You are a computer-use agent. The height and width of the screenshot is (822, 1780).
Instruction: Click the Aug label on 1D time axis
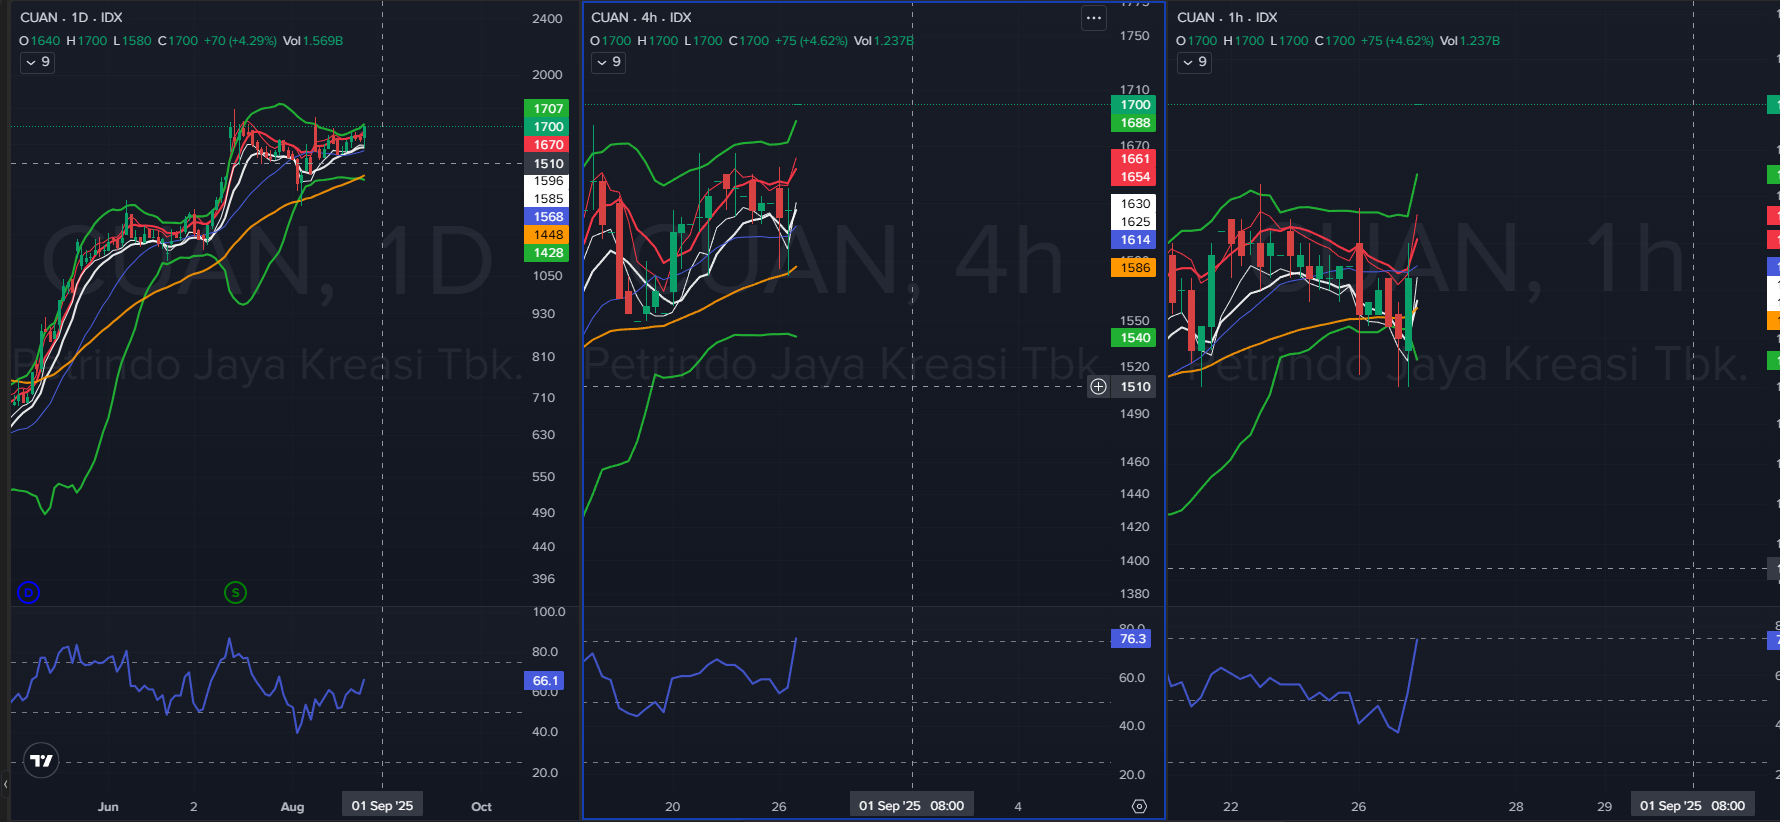click(292, 806)
